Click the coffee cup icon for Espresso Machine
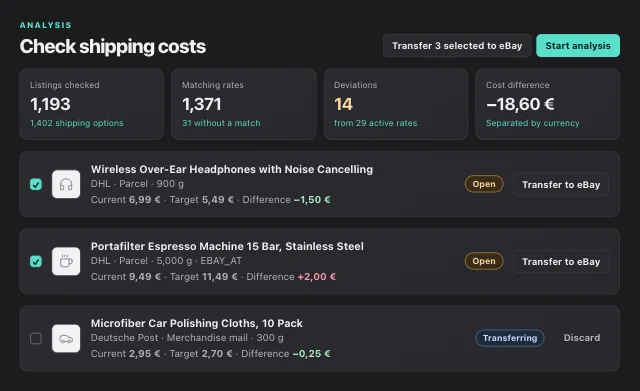 pyautogui.click(x=66, y=261)
